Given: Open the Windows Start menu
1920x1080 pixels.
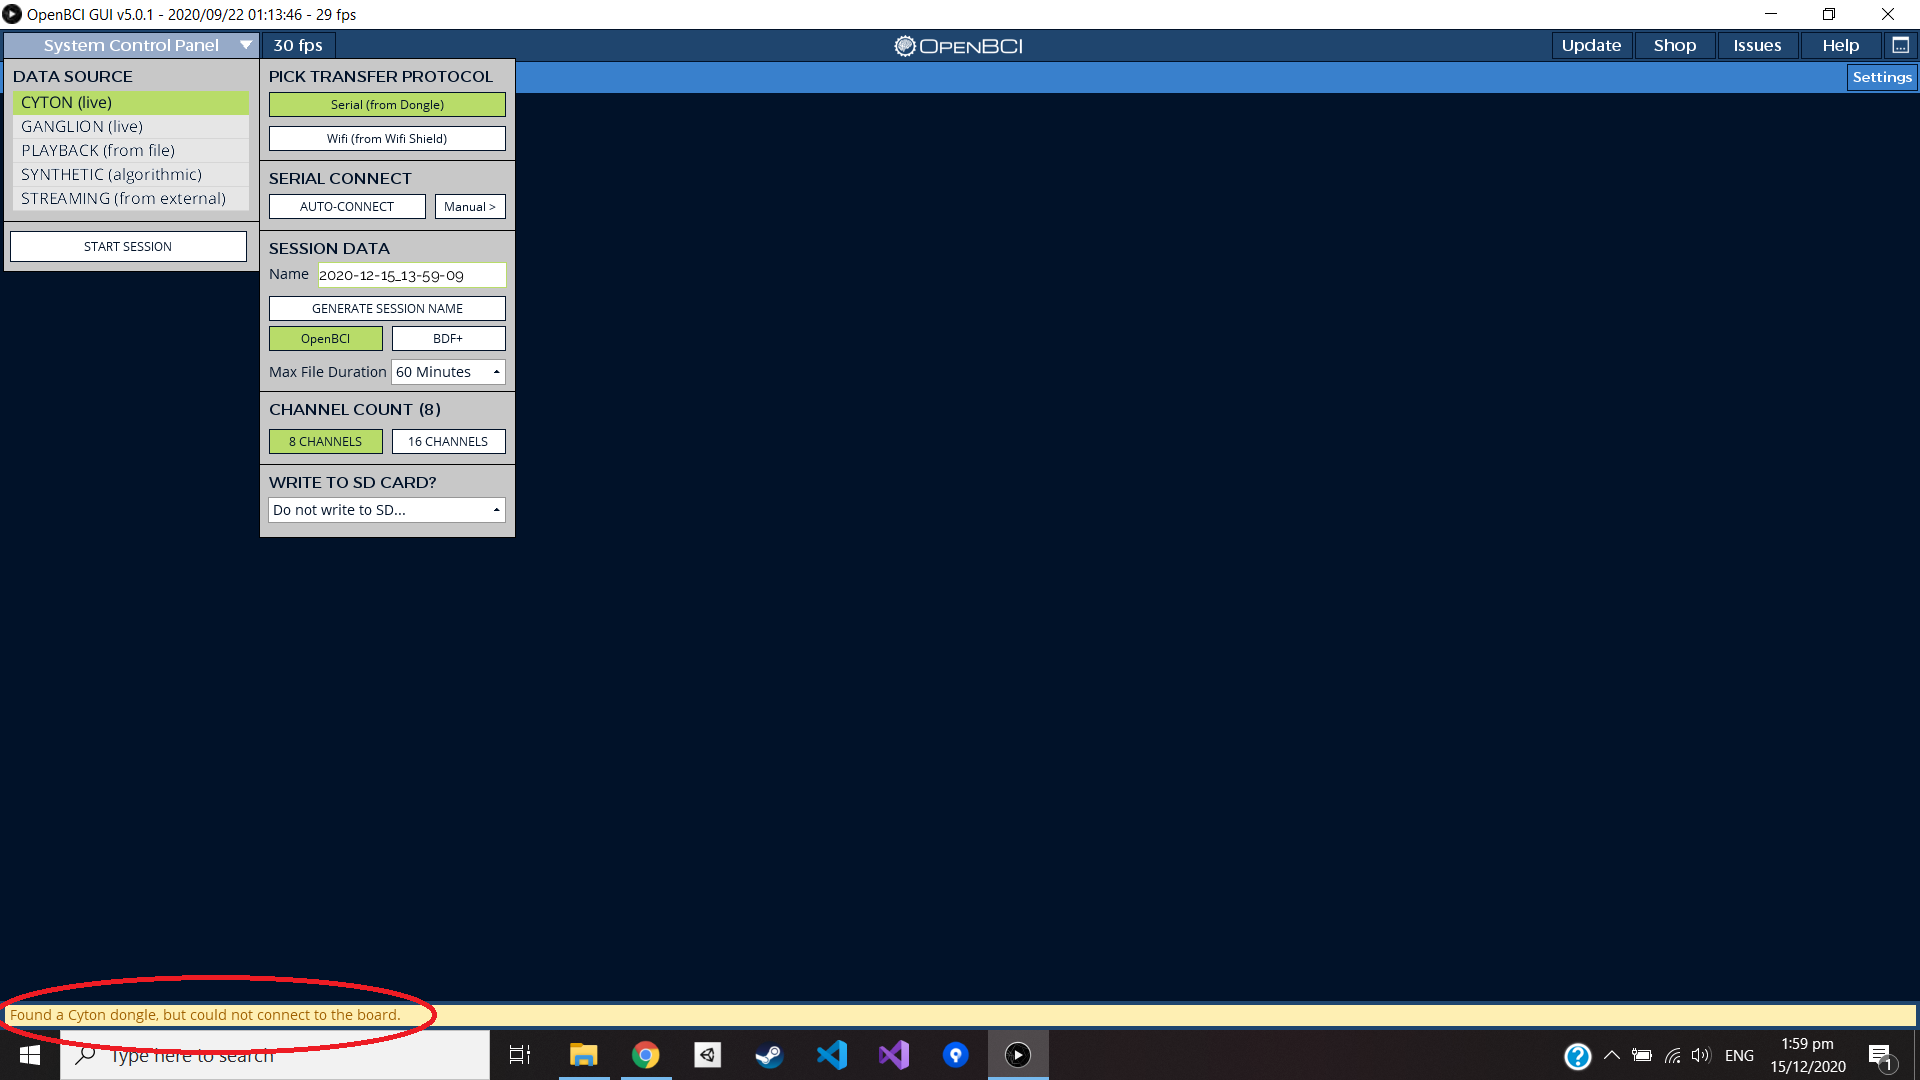Looking at the screenshot, I should coord(30,1055).
